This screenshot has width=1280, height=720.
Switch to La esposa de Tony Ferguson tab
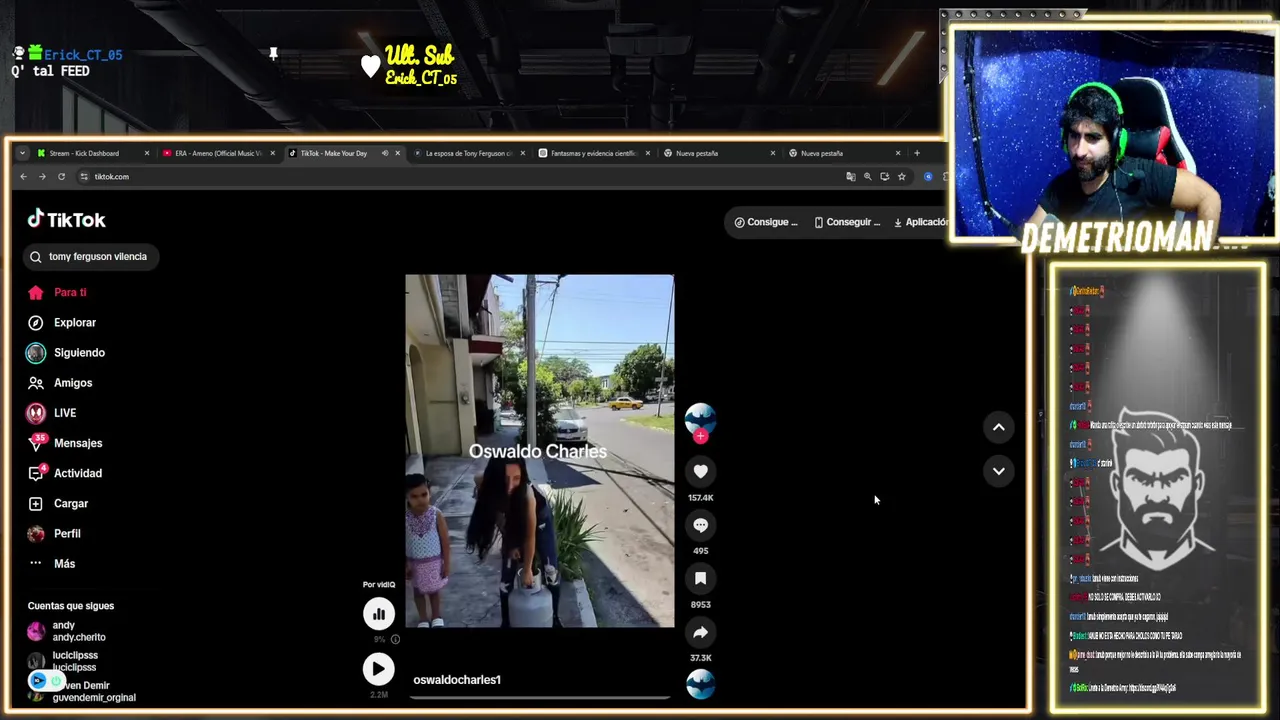coord(468,153)
